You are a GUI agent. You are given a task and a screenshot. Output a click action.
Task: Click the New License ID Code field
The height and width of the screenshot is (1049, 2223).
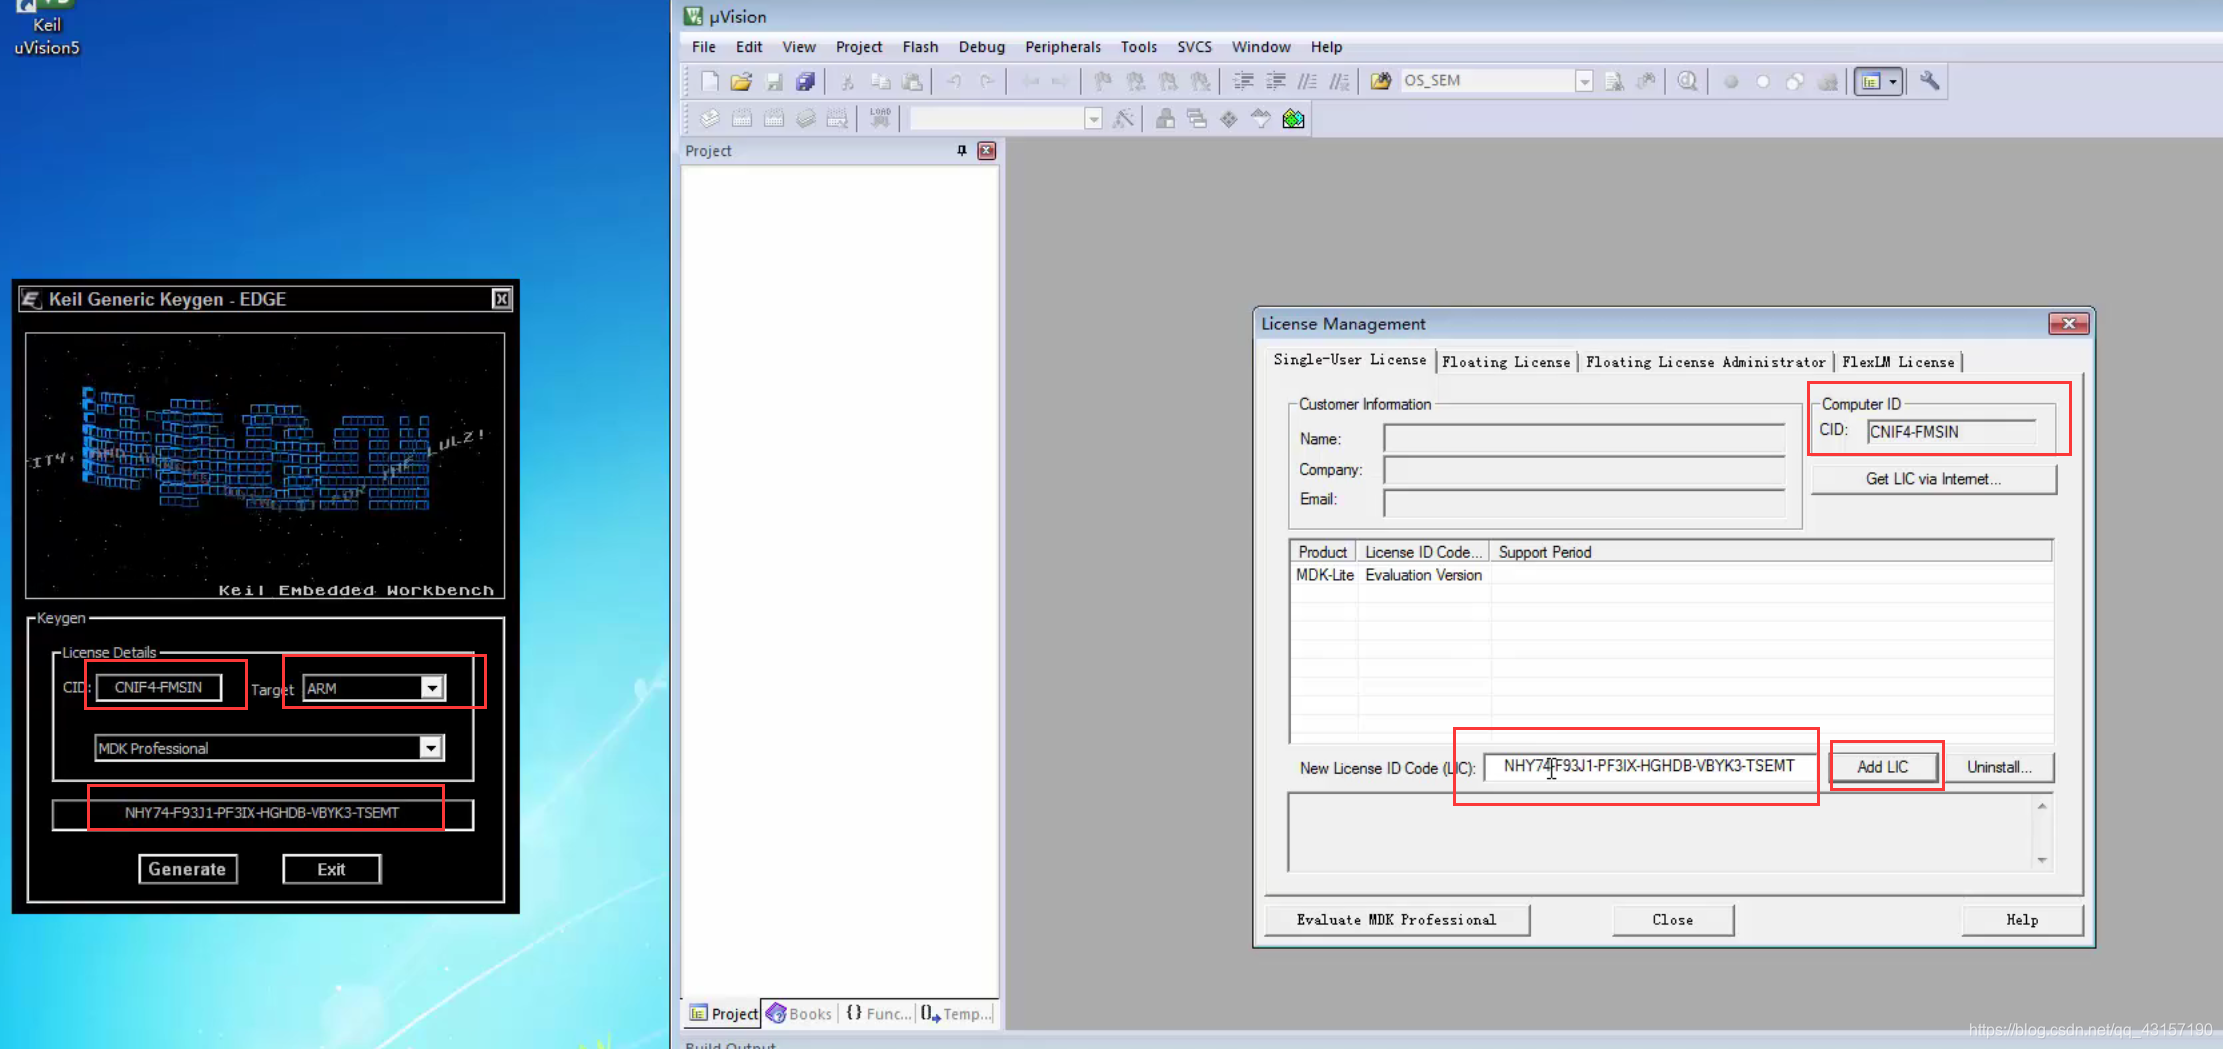[x=1649, y=766]
